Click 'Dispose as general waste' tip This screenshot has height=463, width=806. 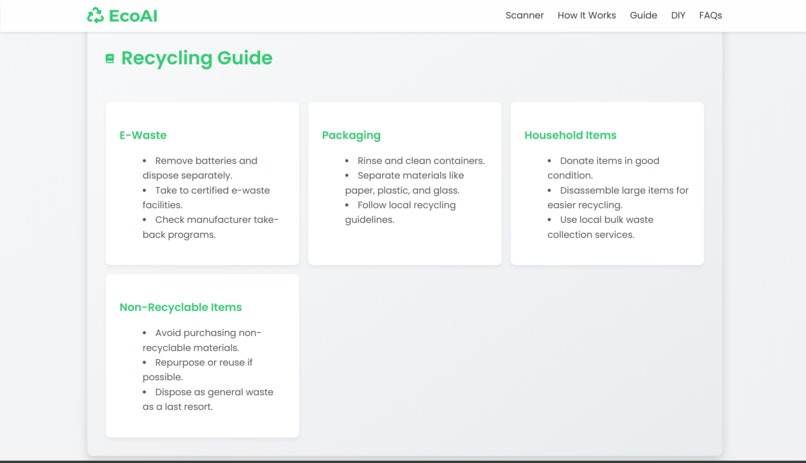[208, 399]
